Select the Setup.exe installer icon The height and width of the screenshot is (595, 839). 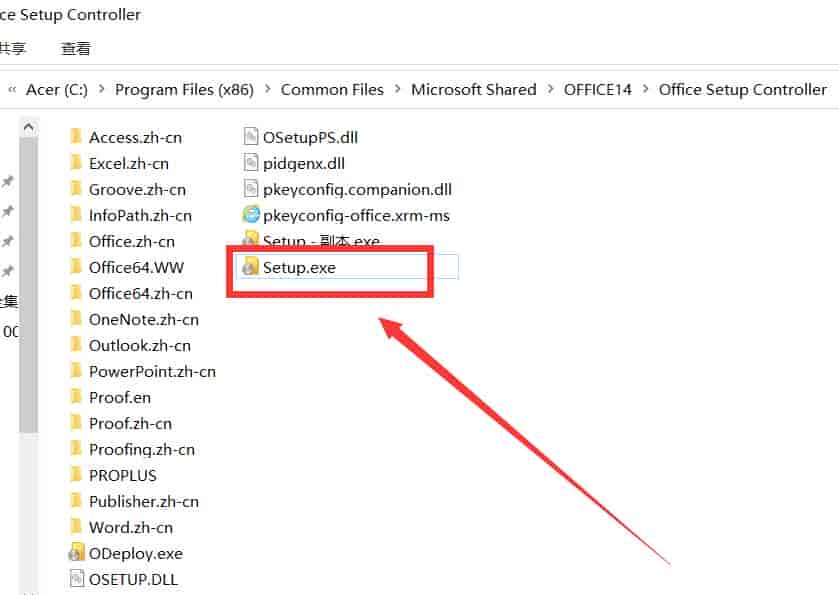pos(250,266)
